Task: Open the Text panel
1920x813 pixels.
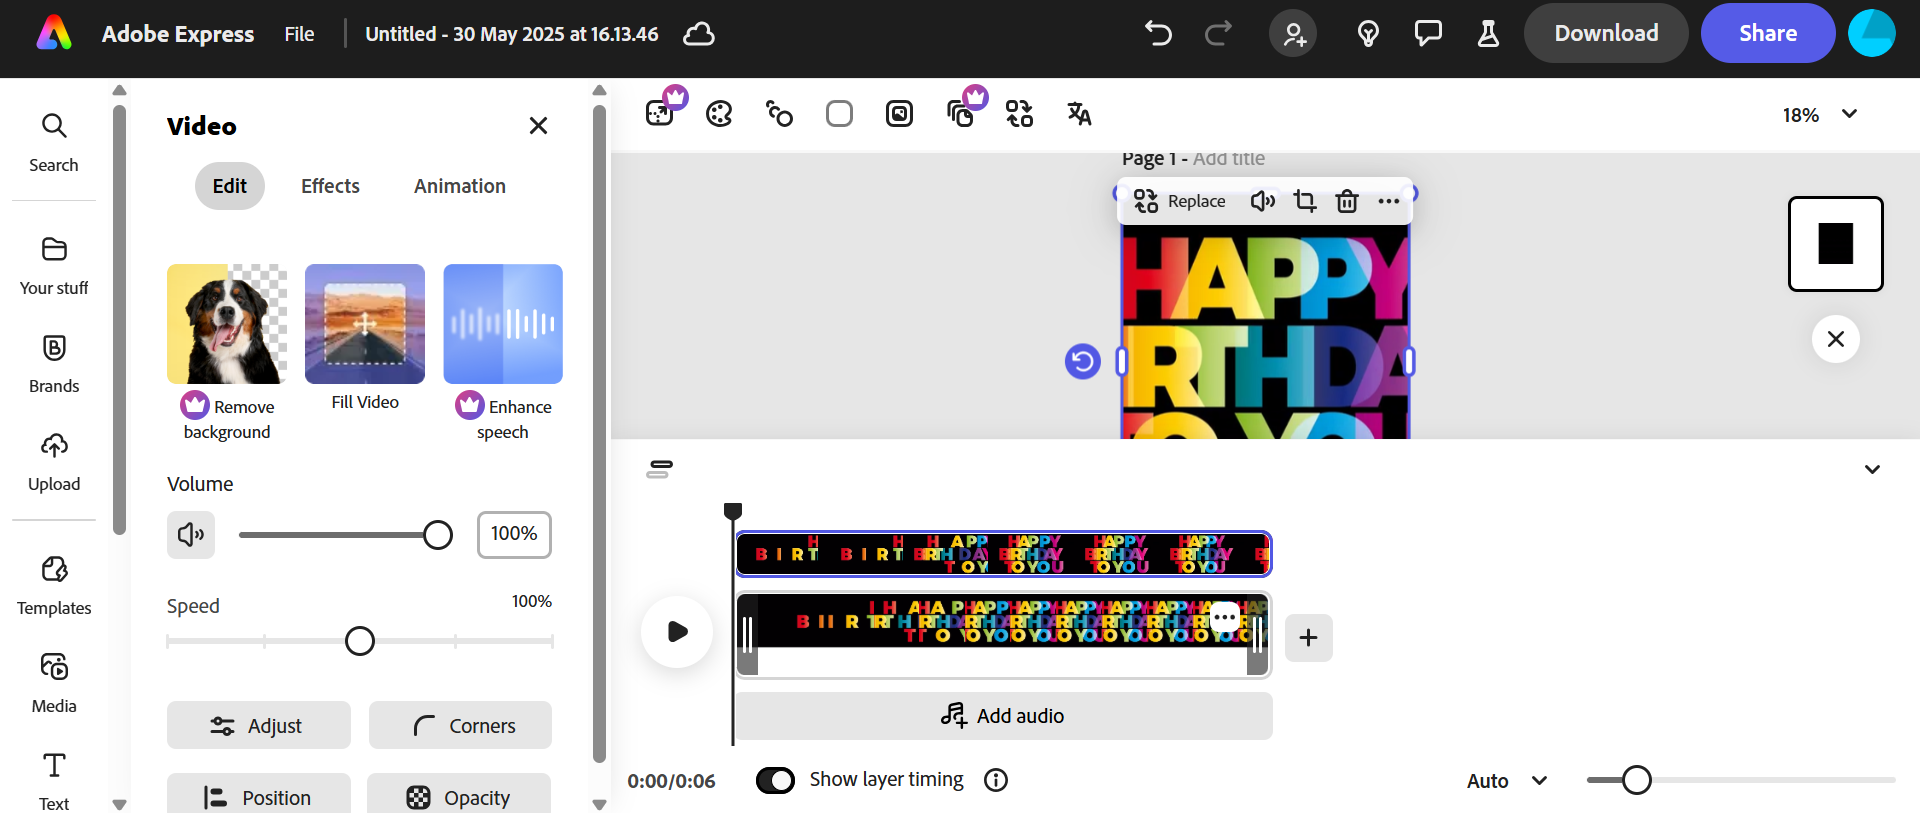Action: [54, 780]
